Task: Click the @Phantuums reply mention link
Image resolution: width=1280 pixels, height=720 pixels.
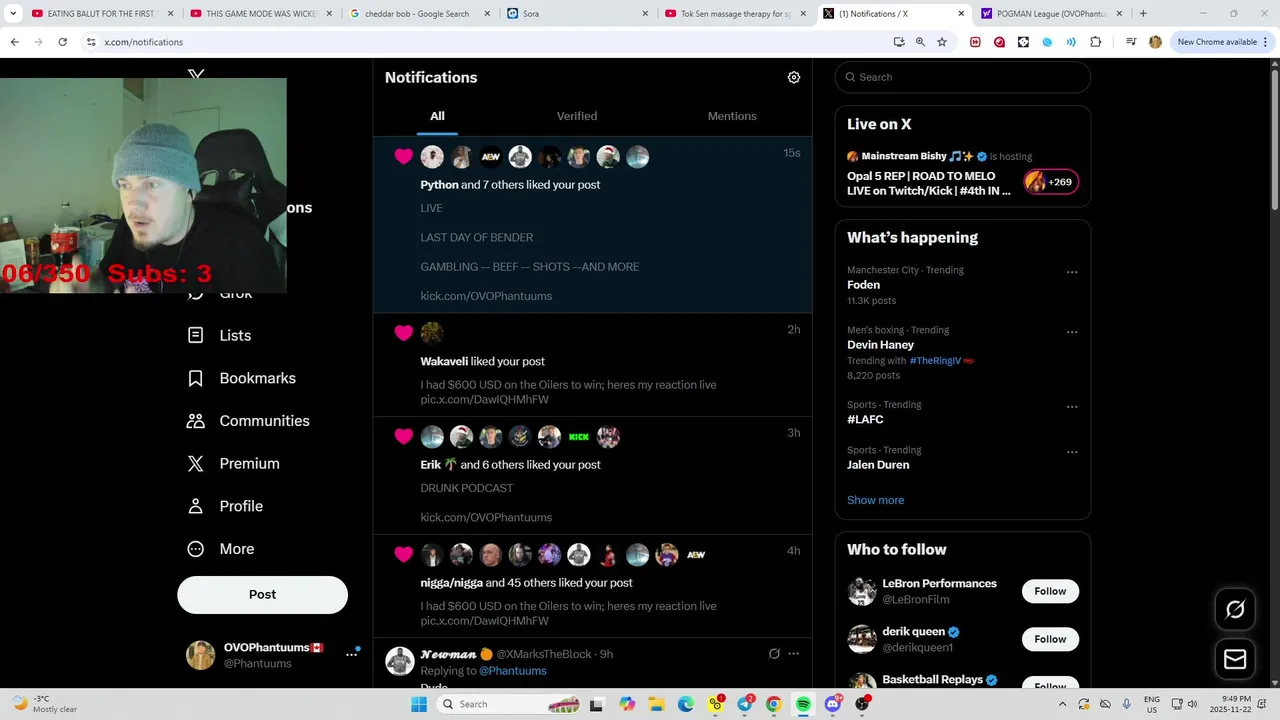Action: coord(512,671)
